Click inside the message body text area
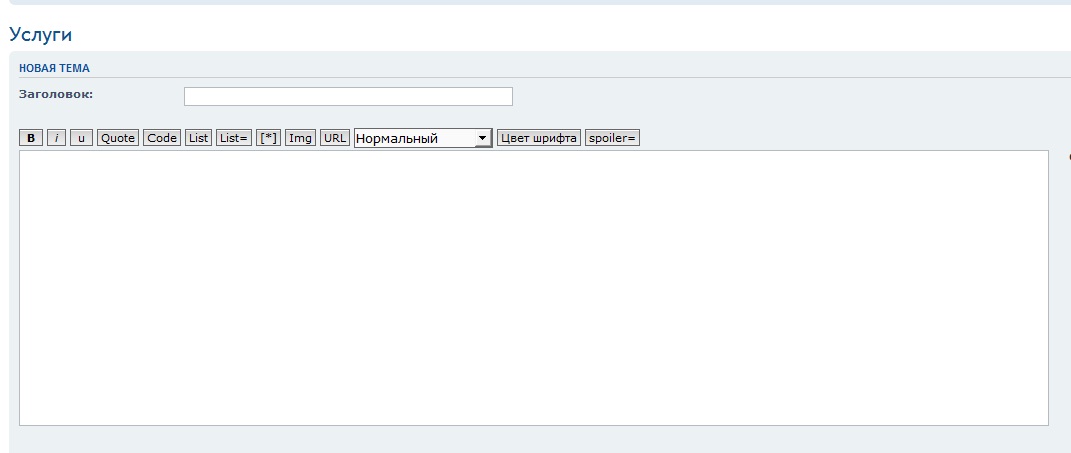Screen dimensions: 1071x453 (x=533, y=288)
